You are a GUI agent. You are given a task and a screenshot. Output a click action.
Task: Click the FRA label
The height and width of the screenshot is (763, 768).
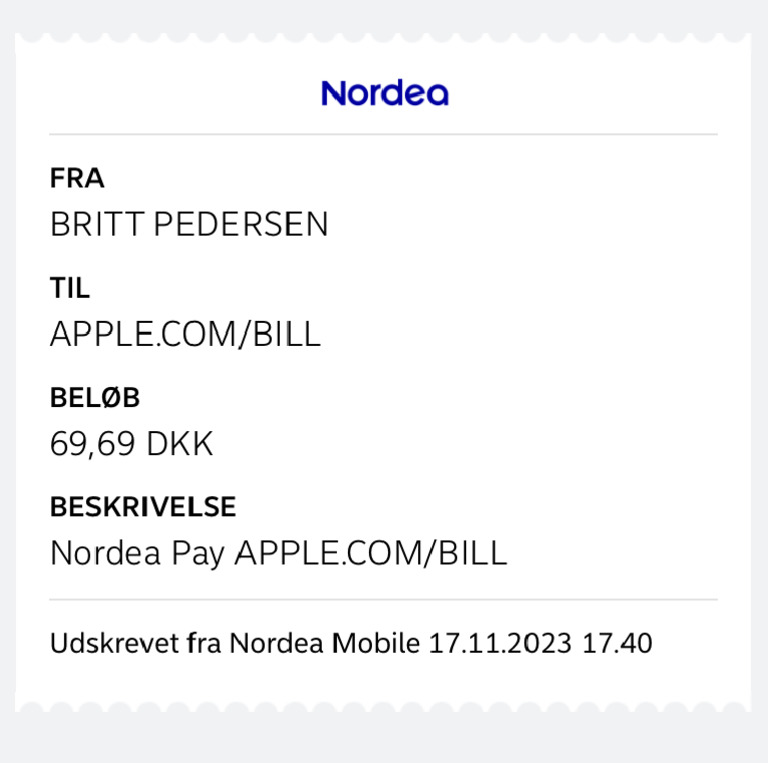tap(77, 179)
